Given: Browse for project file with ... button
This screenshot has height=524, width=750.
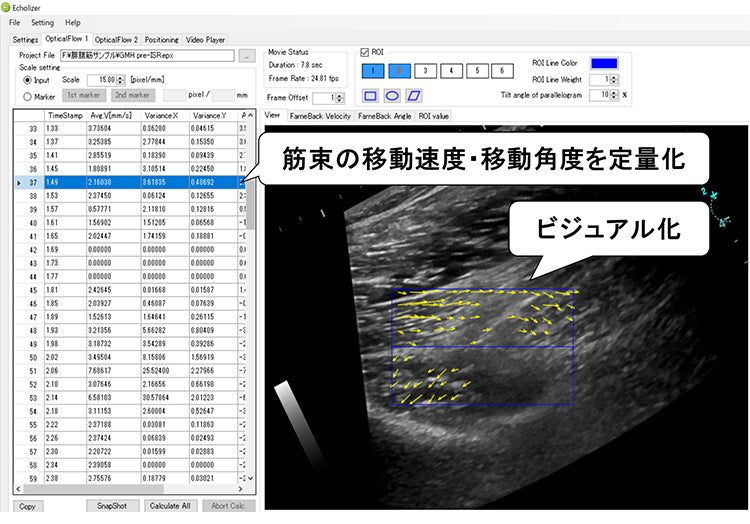Looking at the screenshot, I should coord(247,55).
